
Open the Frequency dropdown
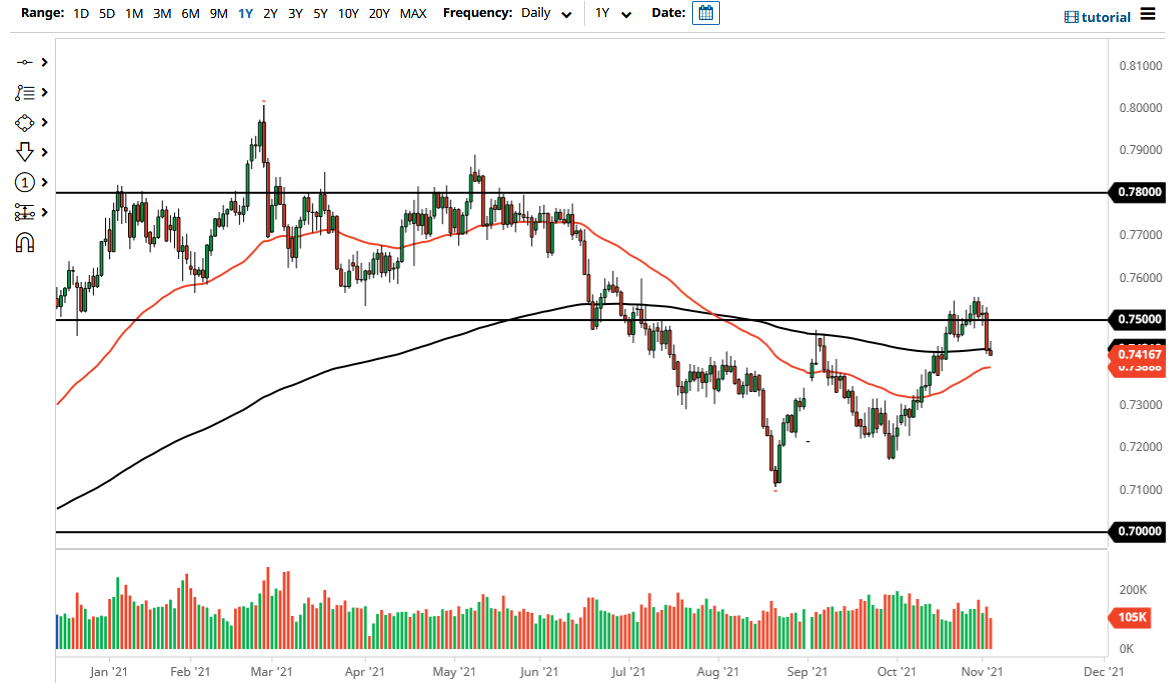coord(545,14)
